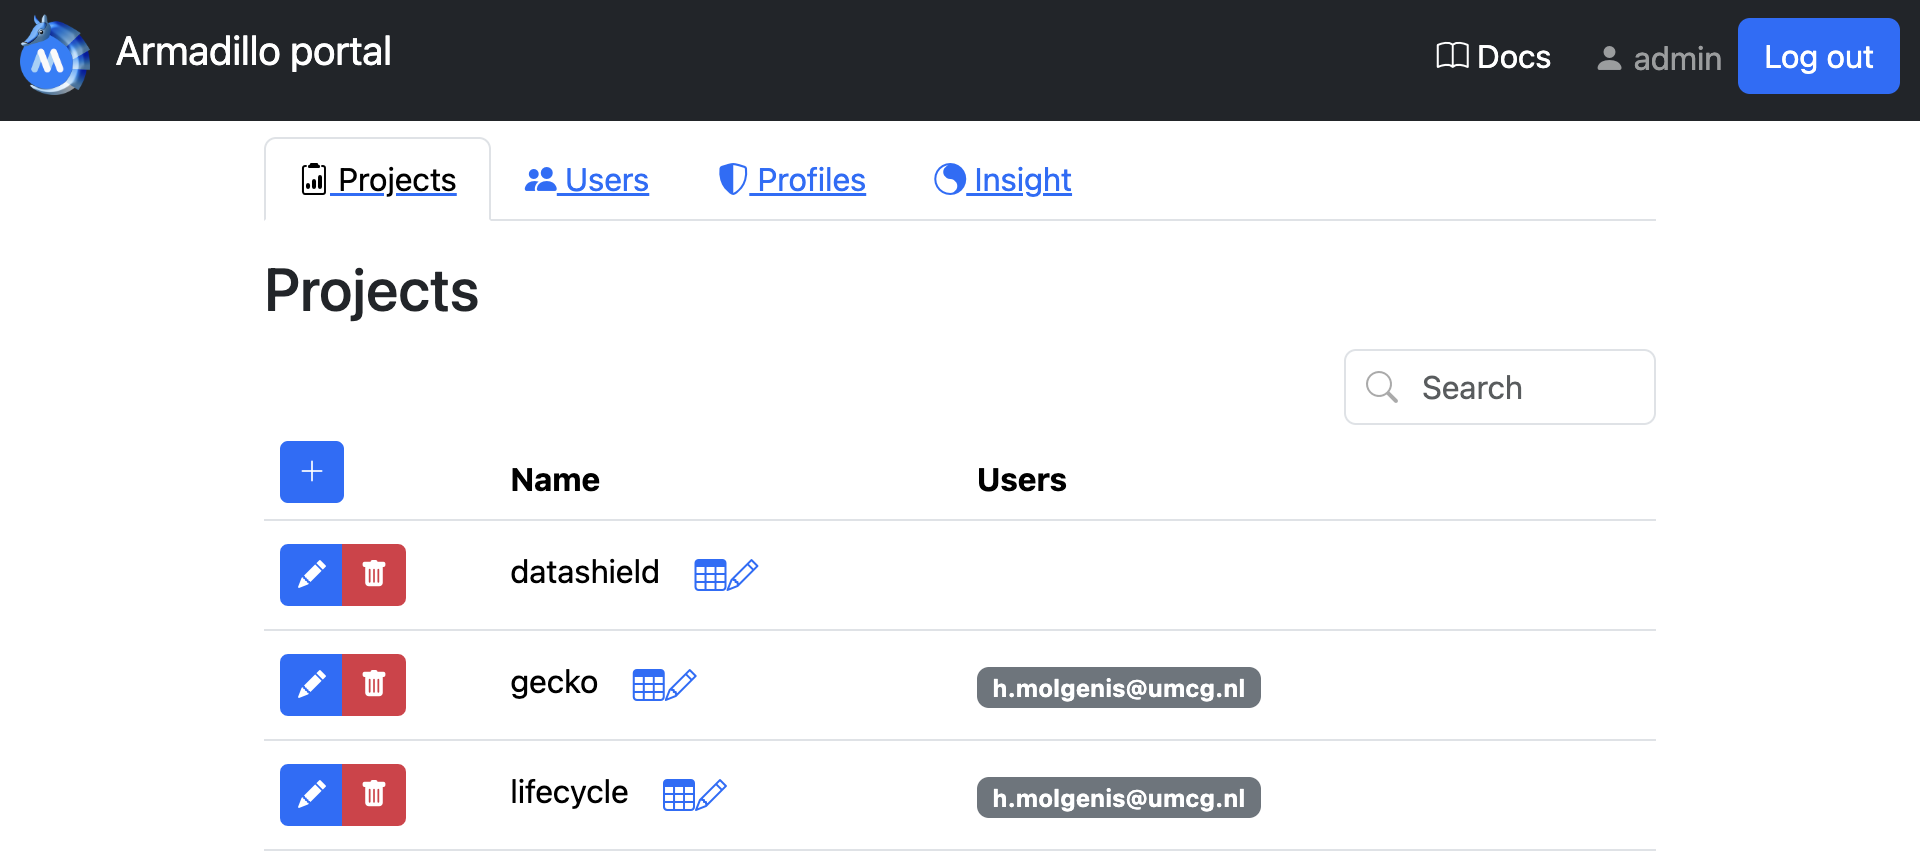
Task: Open the Docs link
Action: point(1493,57)
